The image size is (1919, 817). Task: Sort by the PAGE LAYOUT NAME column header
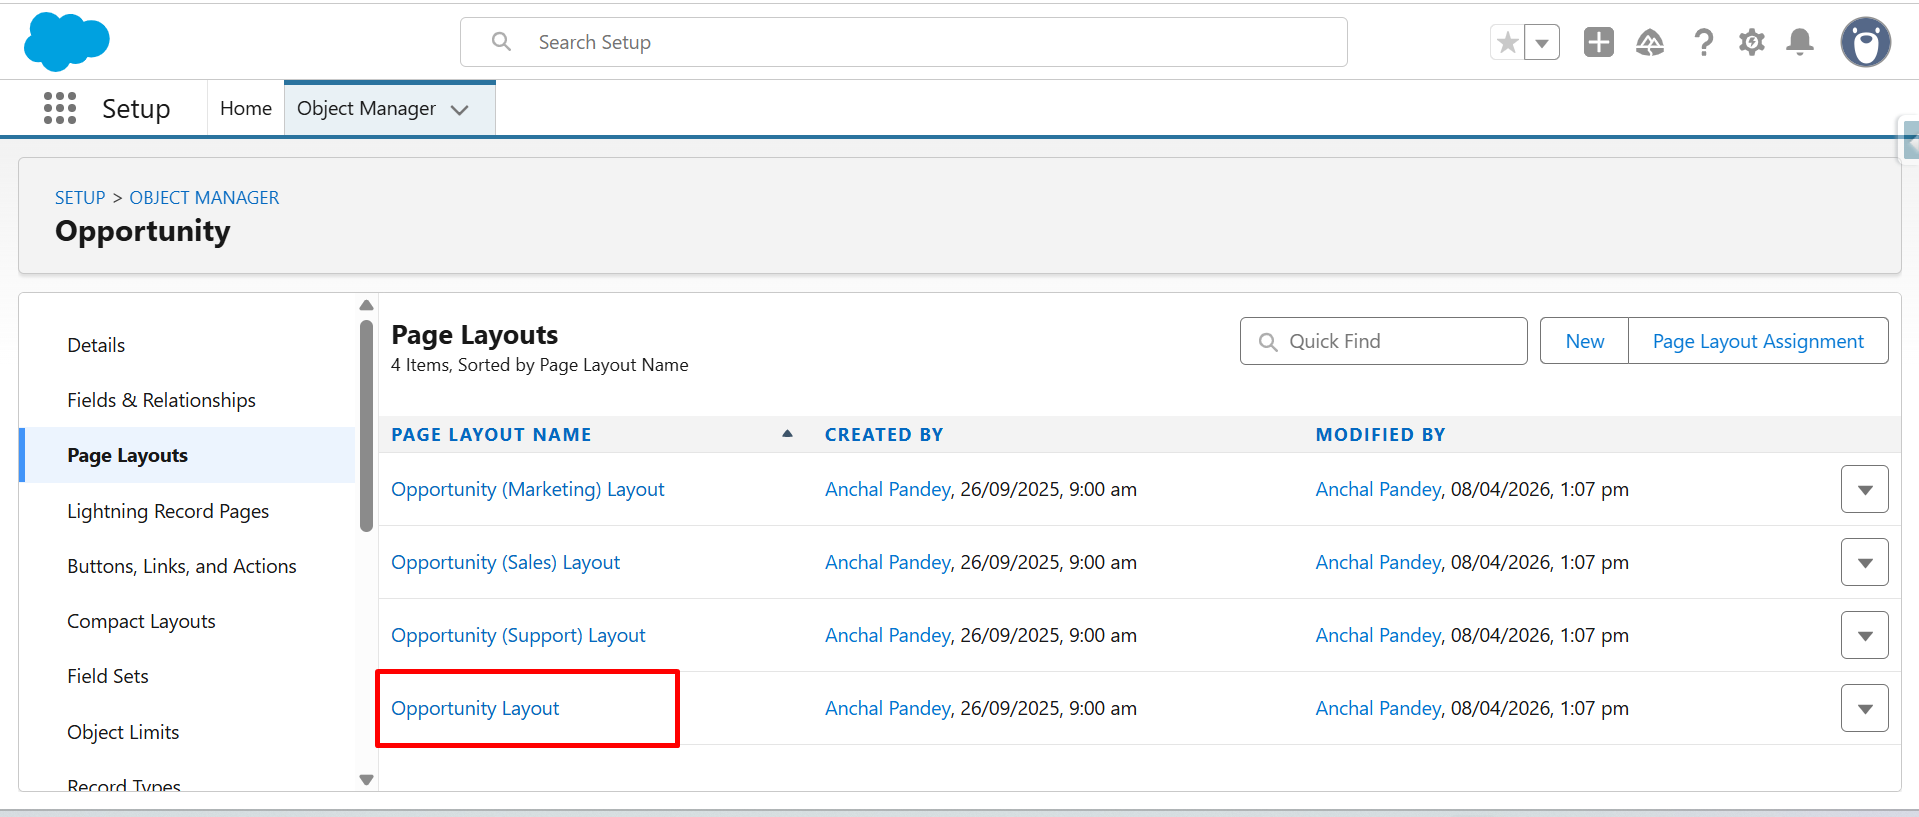[491, 435]
